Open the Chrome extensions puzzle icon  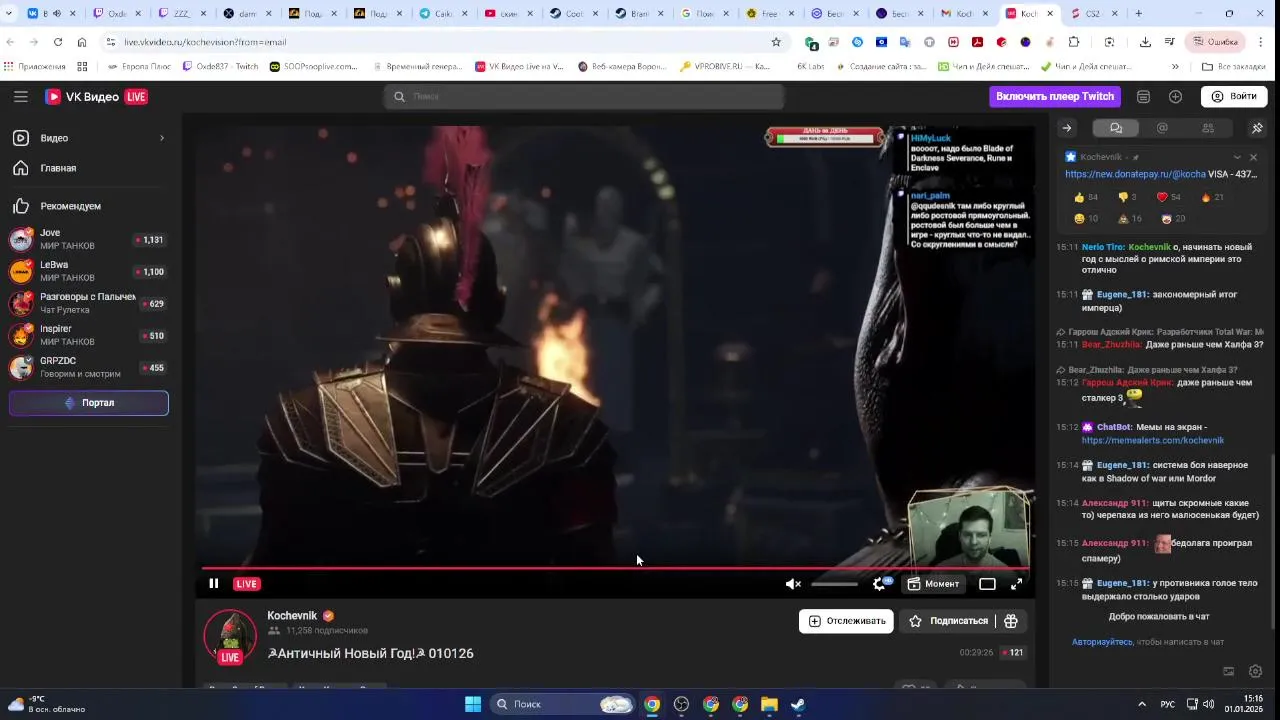(1074, 42)
